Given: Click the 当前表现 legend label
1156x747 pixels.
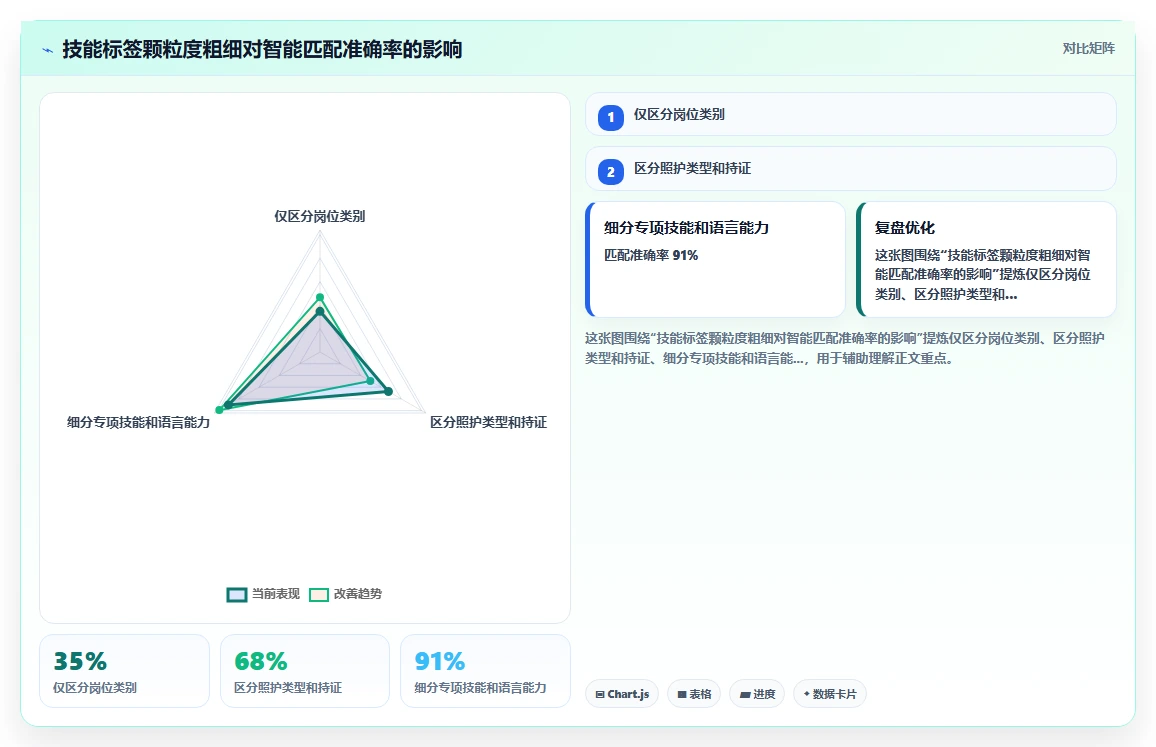Looking at the screenshot, I should (276, 594).
